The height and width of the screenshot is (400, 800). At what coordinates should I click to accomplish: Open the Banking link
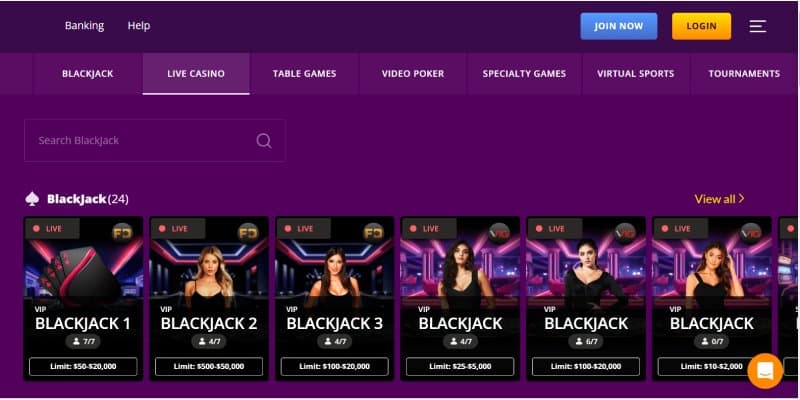[x=84, y=26]
